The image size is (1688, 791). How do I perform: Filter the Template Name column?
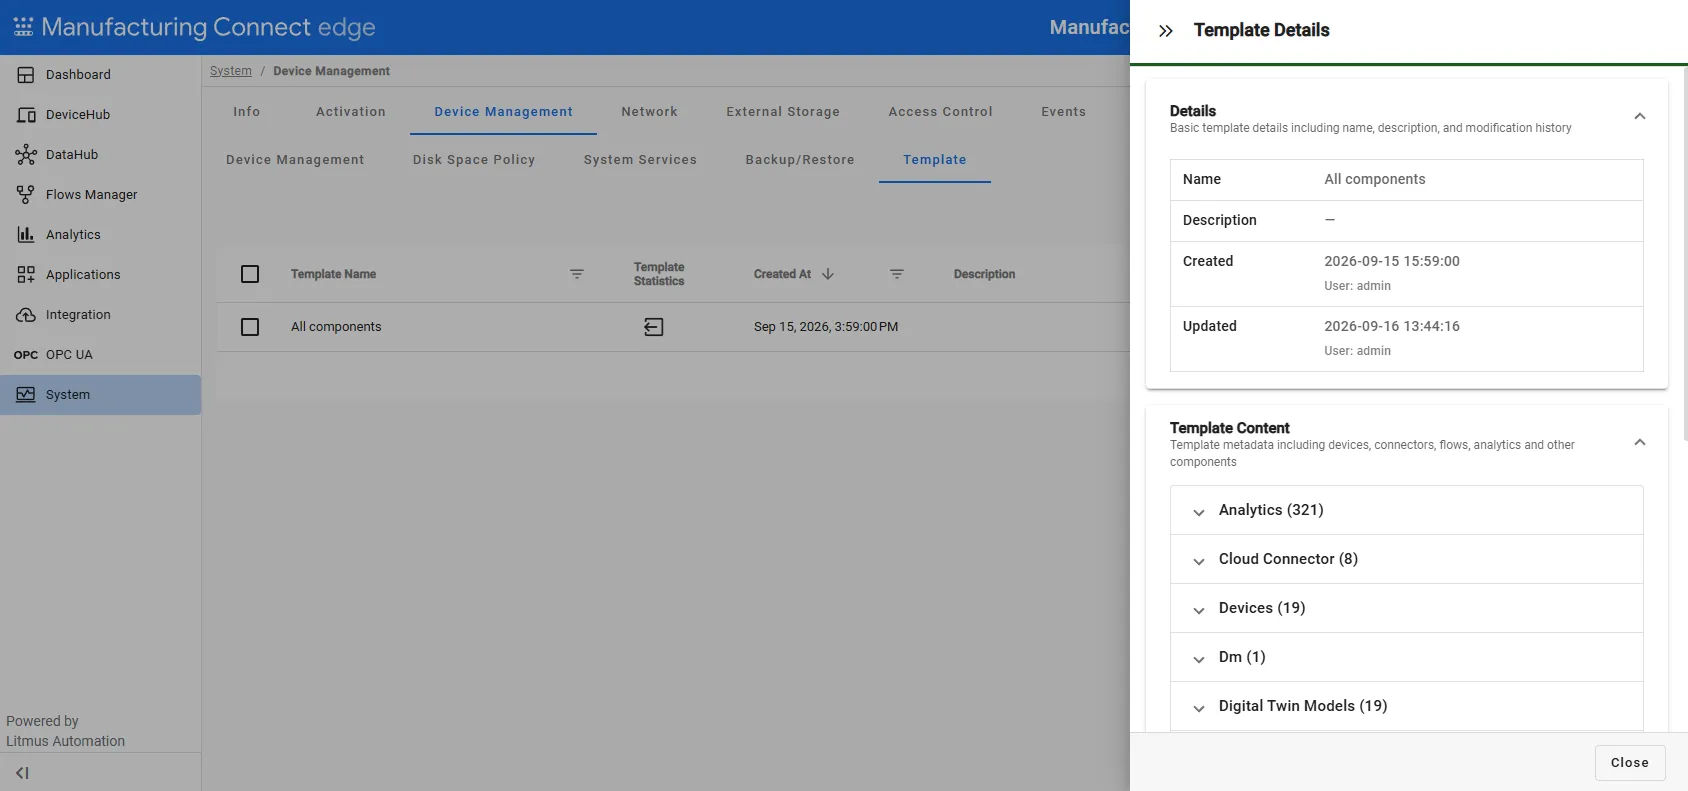pyautogui.click(x=577, y=274)
